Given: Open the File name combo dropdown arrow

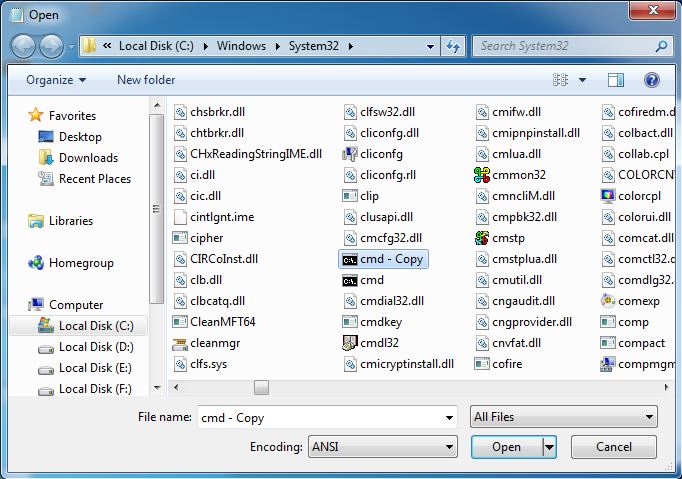Looking at the screenshot, I should (x=449, y=418).
